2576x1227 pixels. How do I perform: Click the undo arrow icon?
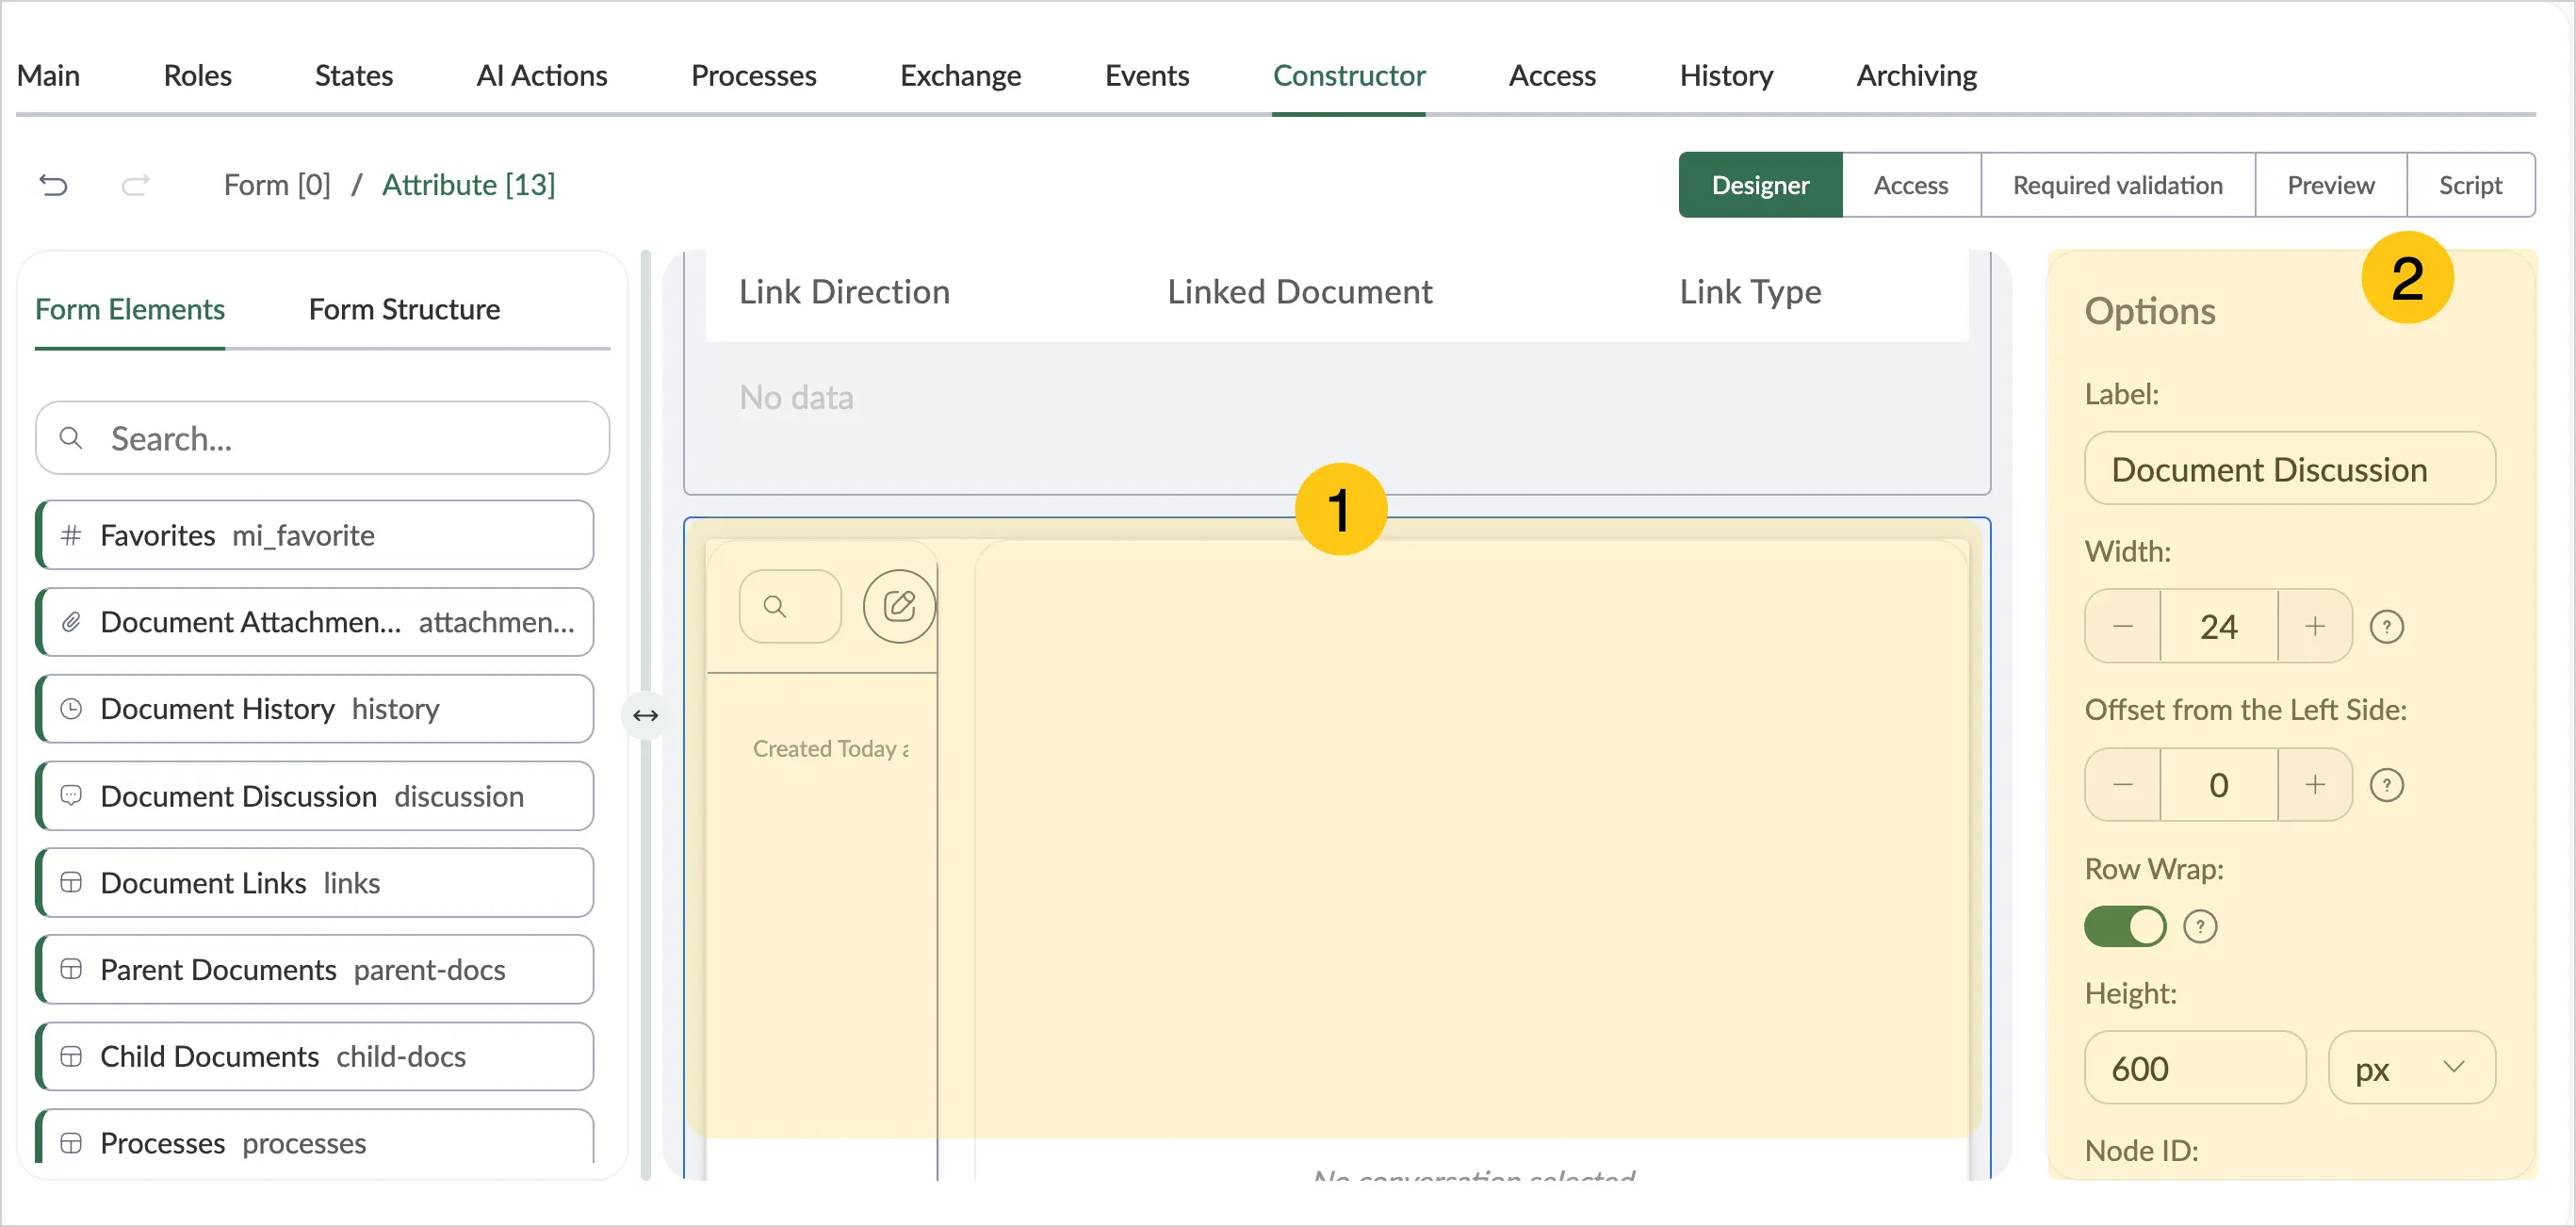[x=53, y=185]
